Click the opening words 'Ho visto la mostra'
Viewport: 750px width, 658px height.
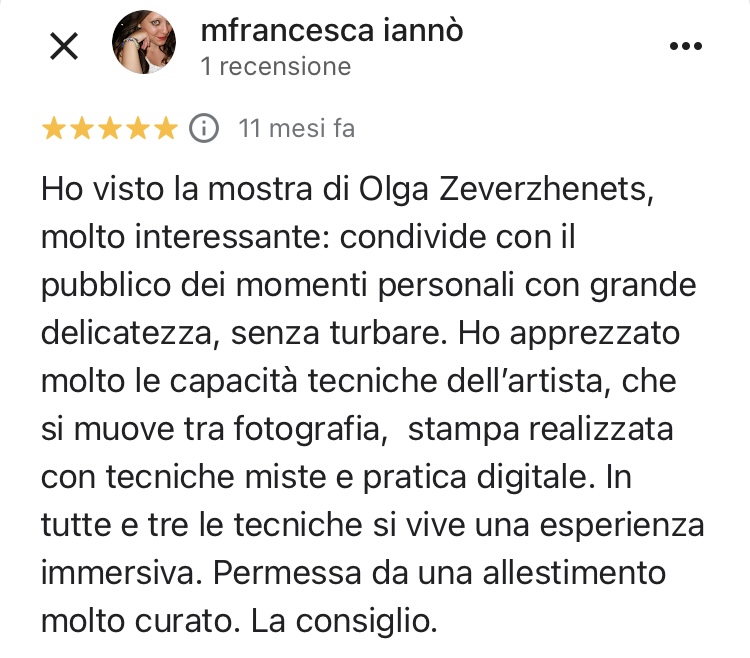click(176, 189)
